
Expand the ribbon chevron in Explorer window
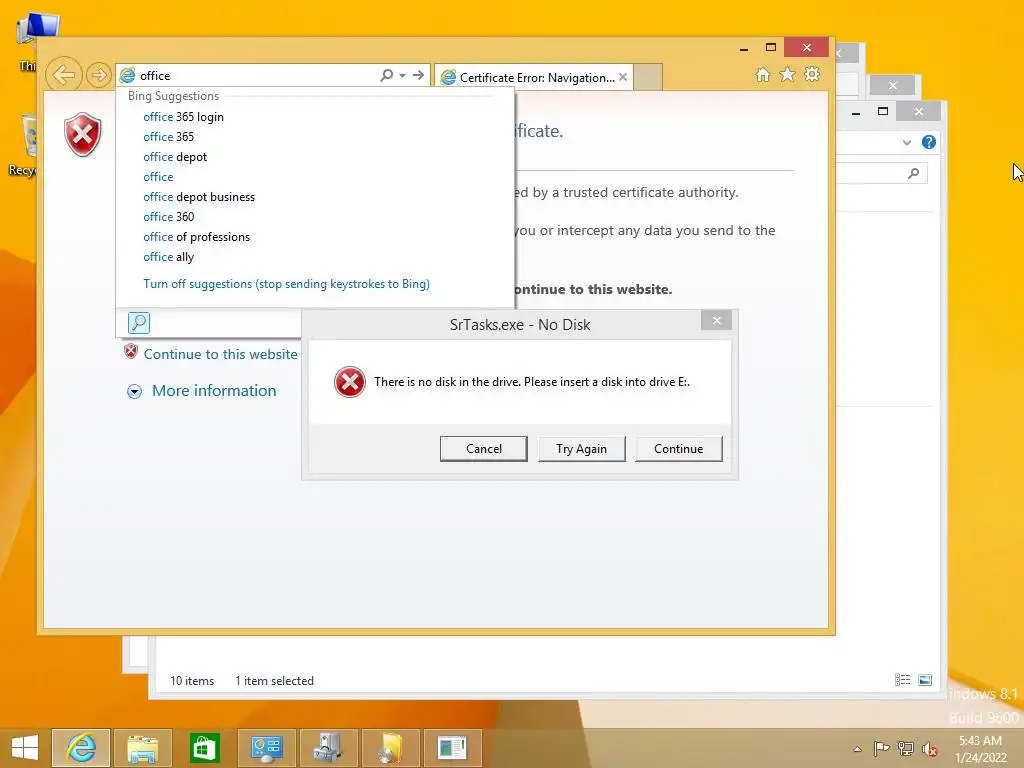pyautogui.click(x=906, y=142)
